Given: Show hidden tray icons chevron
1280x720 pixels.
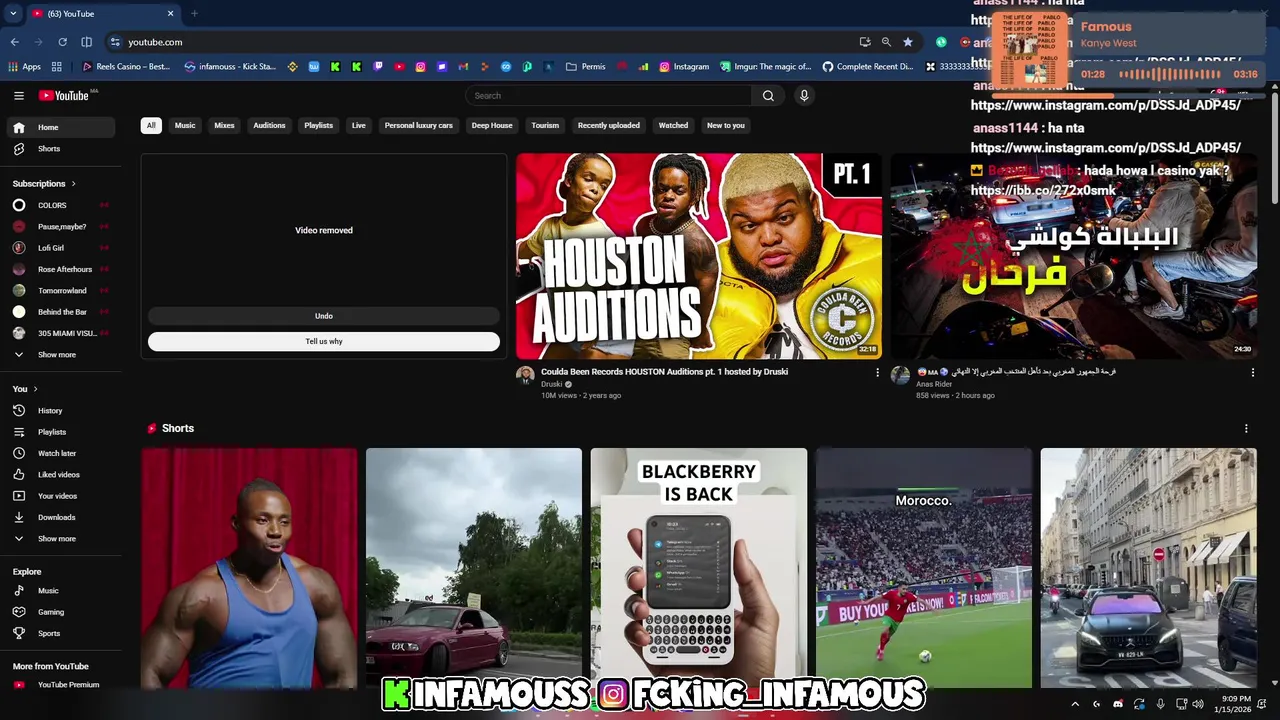Looking at the screenshot, I should pyautogui.click(x=1076, y=704).
